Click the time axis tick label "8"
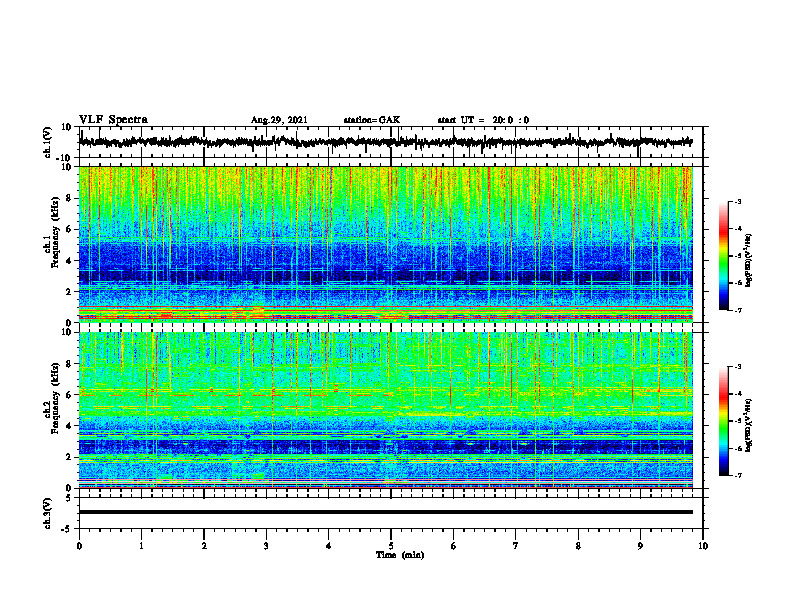This screenshot has height=612, width=792. [578, 546]
